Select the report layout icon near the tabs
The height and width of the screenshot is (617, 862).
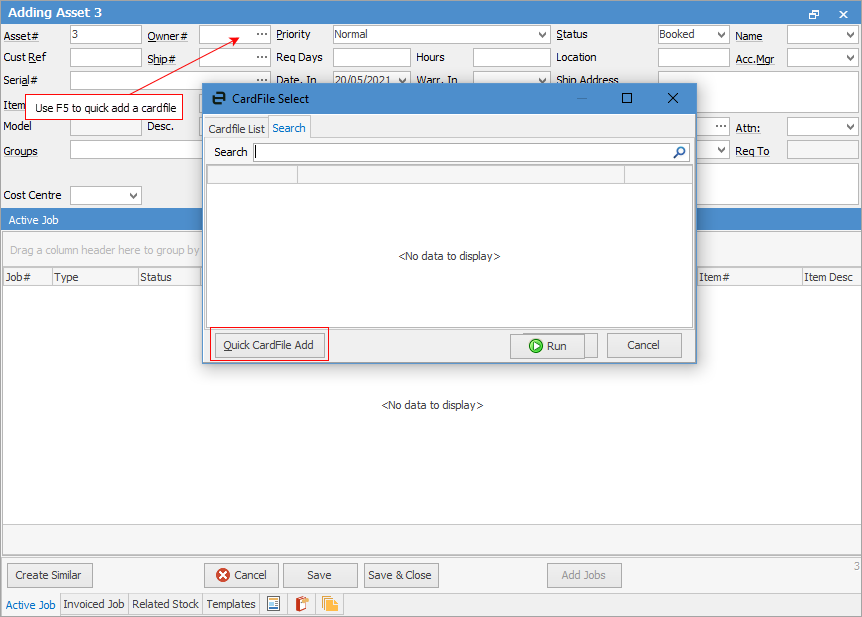point(273,604)
